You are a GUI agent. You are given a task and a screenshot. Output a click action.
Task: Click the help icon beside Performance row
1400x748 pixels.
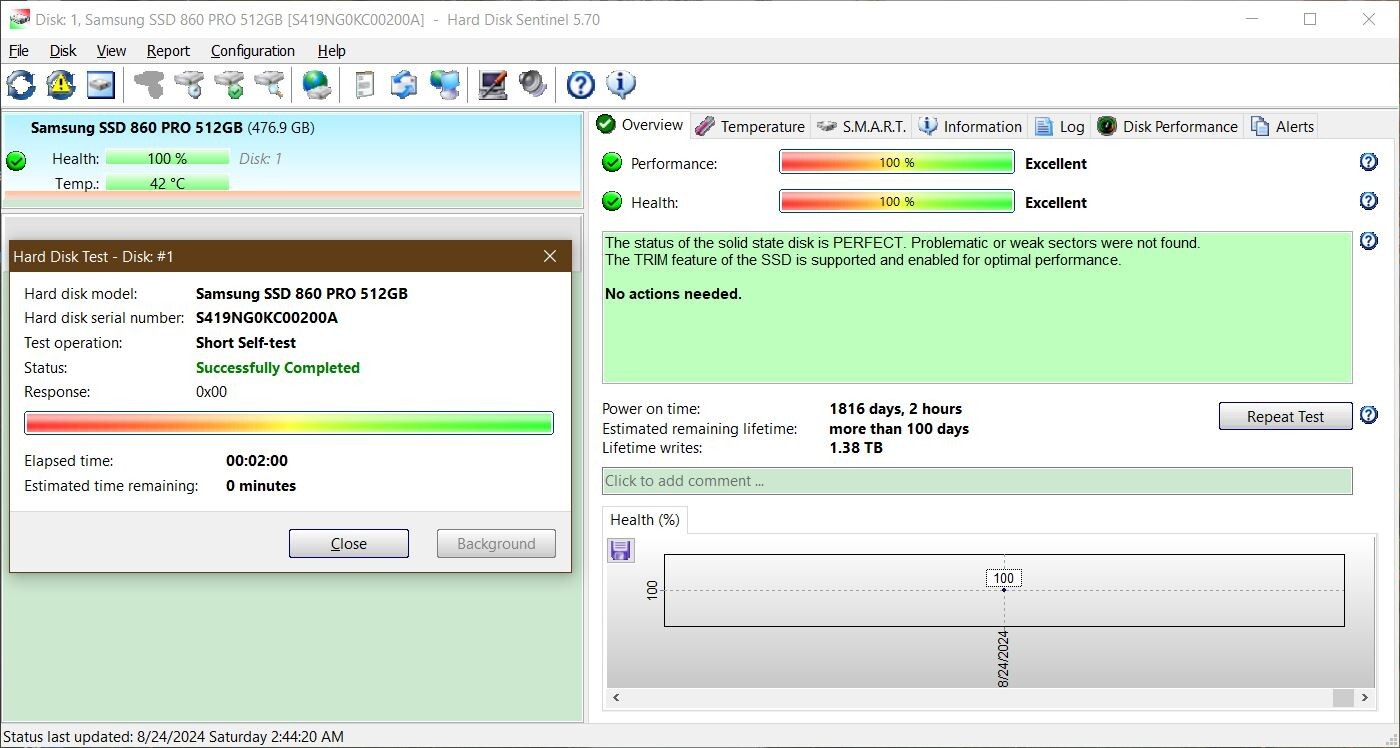click(x=1369, y=162)
